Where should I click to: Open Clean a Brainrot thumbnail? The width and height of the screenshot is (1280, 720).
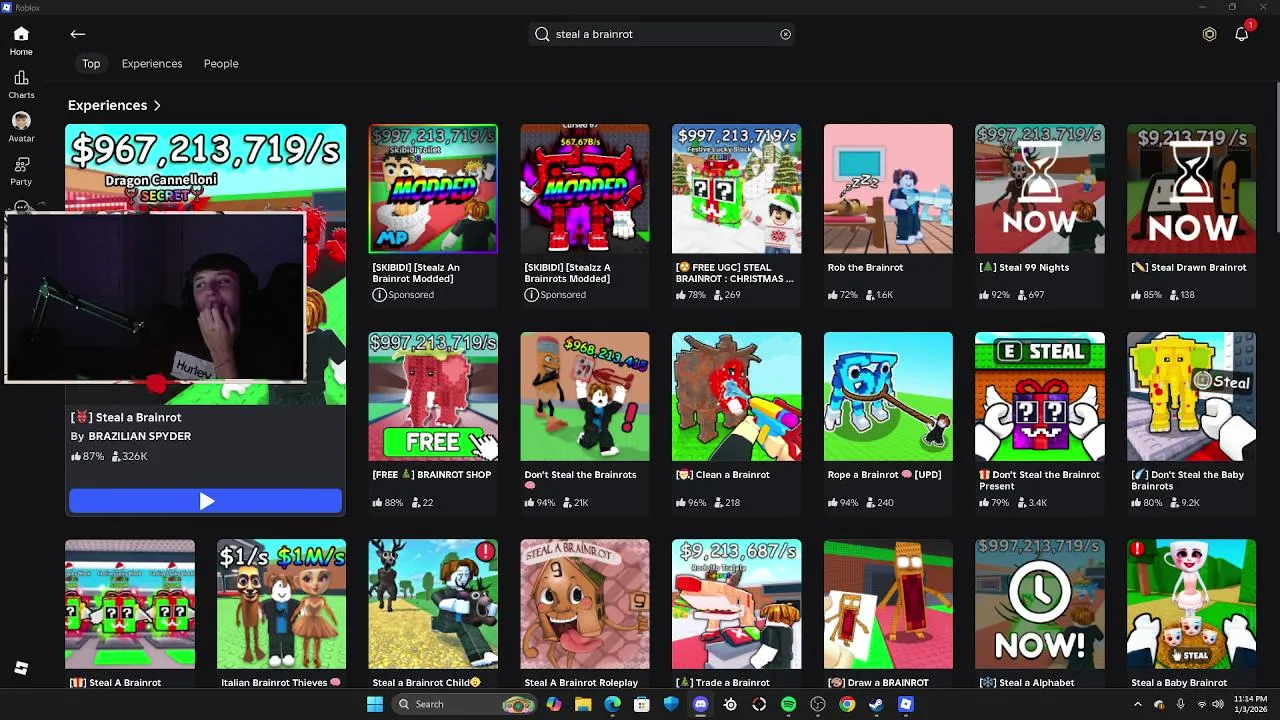(x=736, y=396)
